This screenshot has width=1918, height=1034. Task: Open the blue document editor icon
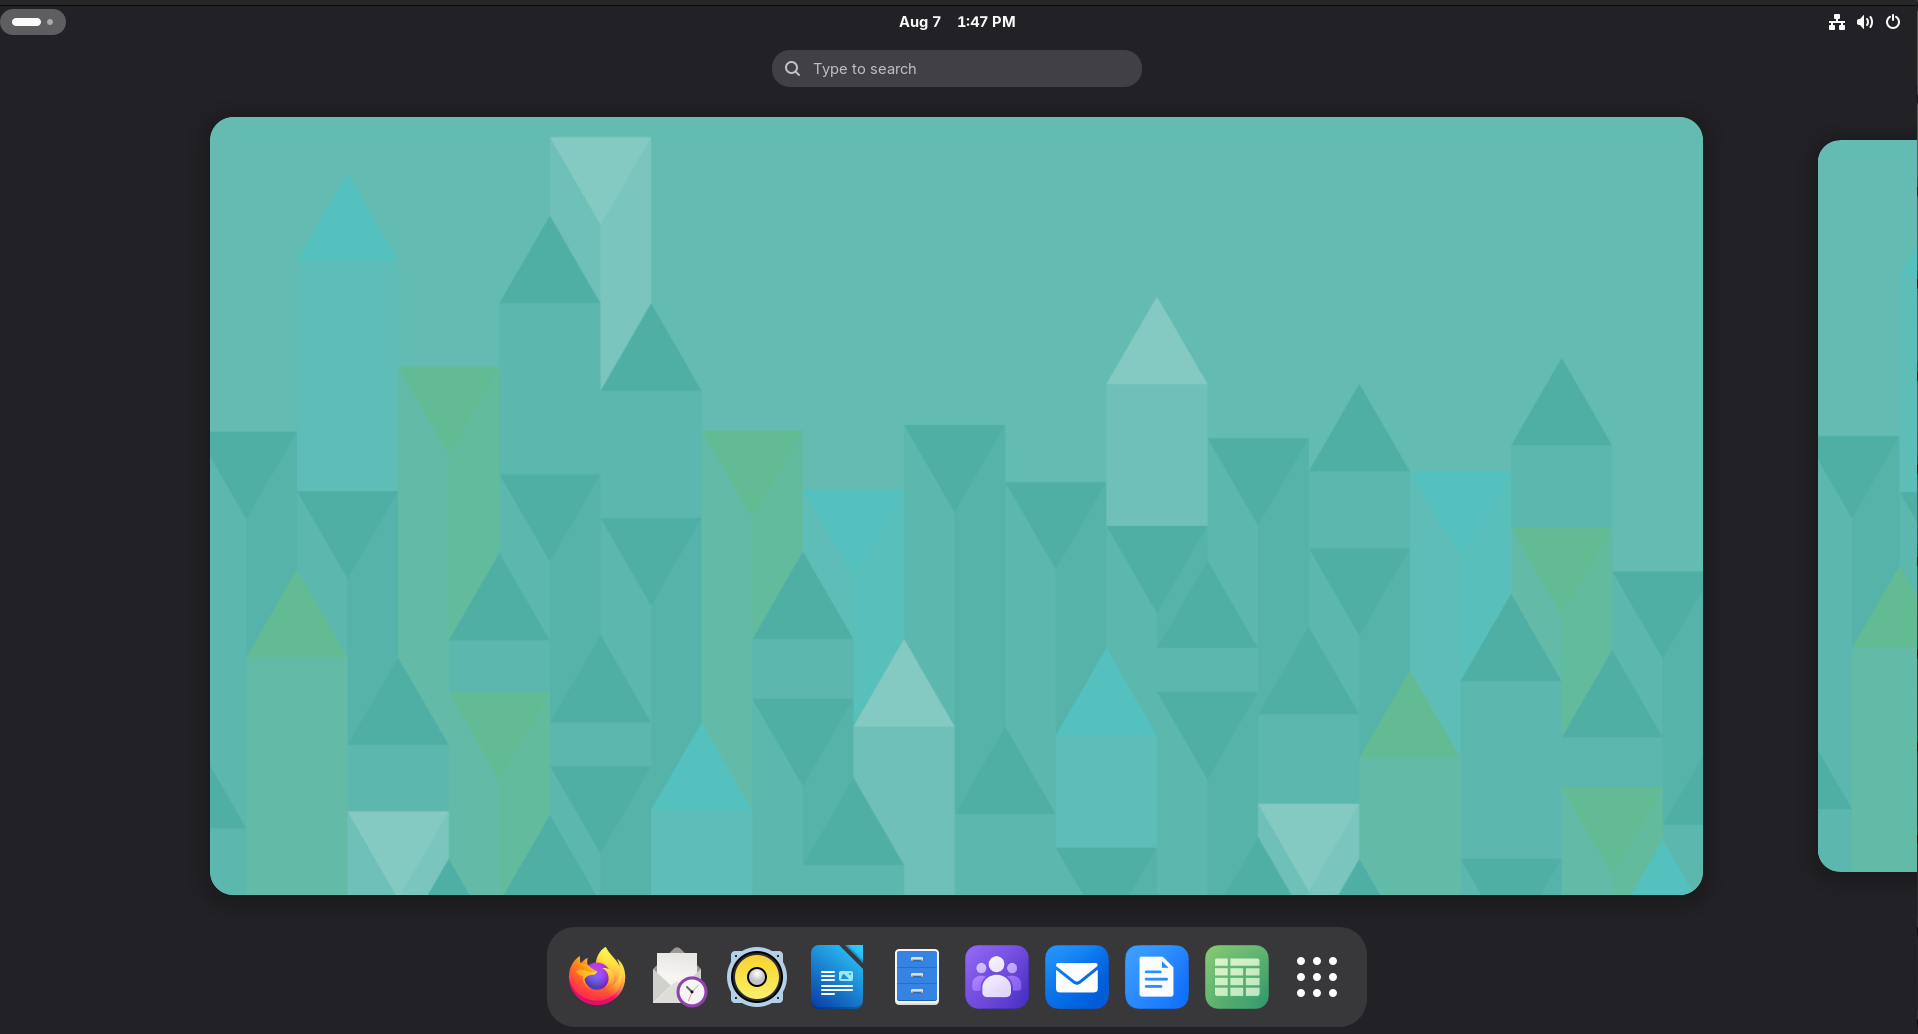point(1157,977)
